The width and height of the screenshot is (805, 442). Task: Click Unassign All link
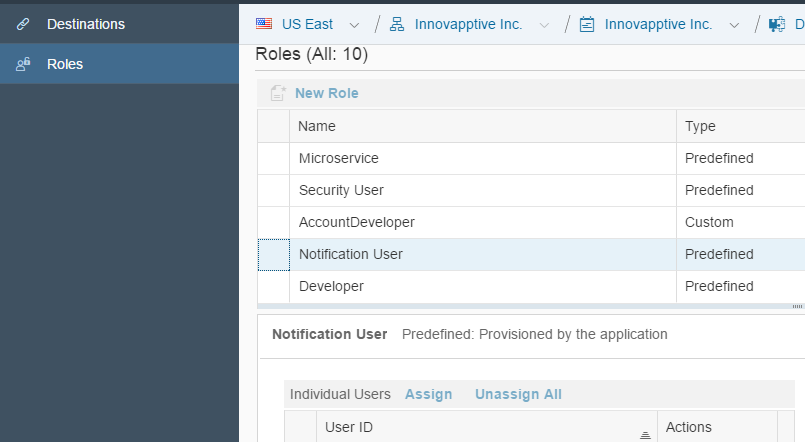518,394
